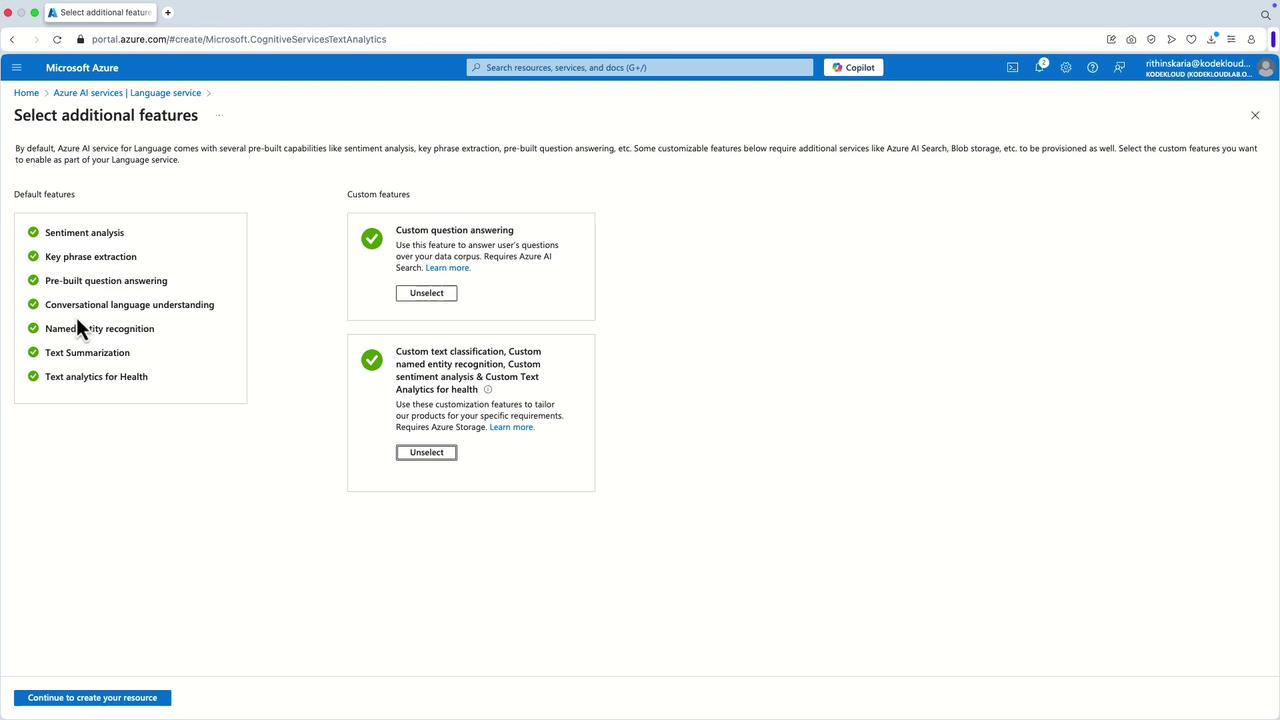Click the Pre-built question answering text
Viewport: 1280px width, 720px height.
pyautogui.click(x=106, y=281)
